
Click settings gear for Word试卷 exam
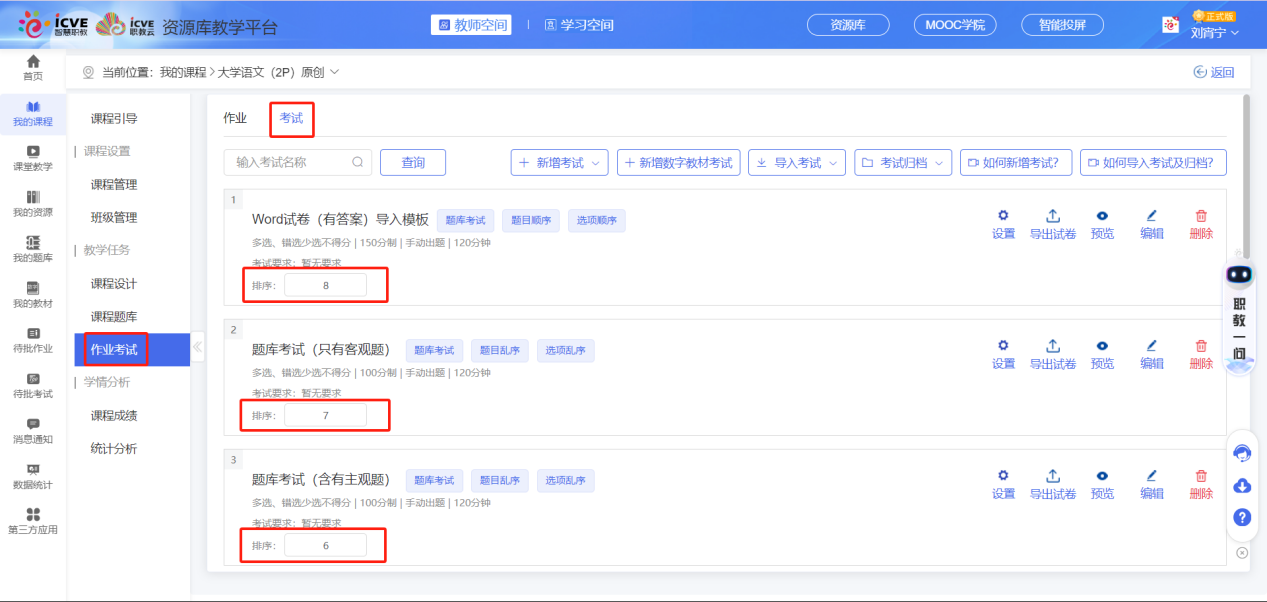pos(1003,224)
